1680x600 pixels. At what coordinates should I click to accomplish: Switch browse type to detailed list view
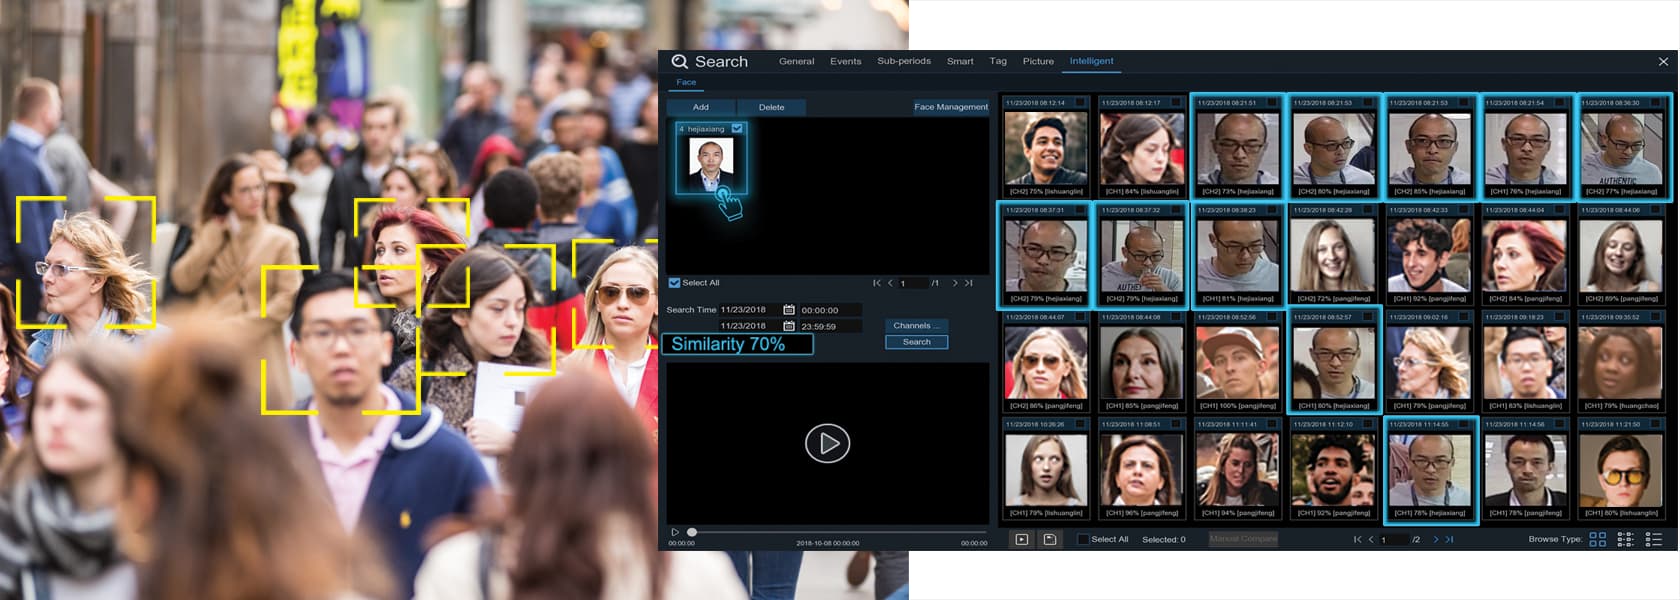pyautogui.click(x=1653, y=539)
